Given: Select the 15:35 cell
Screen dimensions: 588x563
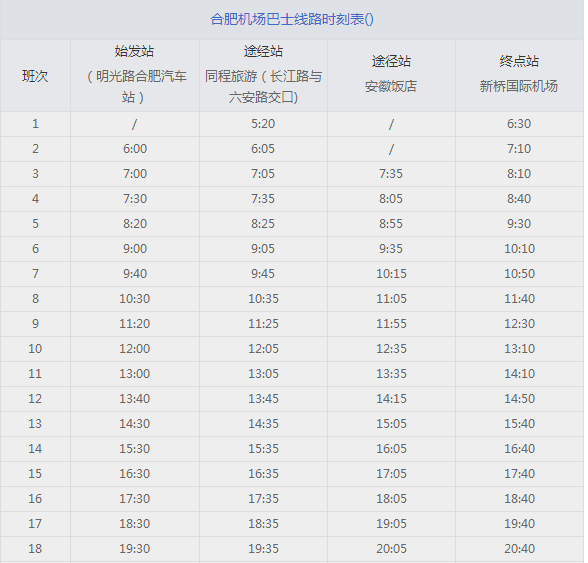Looking at the screenshot, I should 263,449.
